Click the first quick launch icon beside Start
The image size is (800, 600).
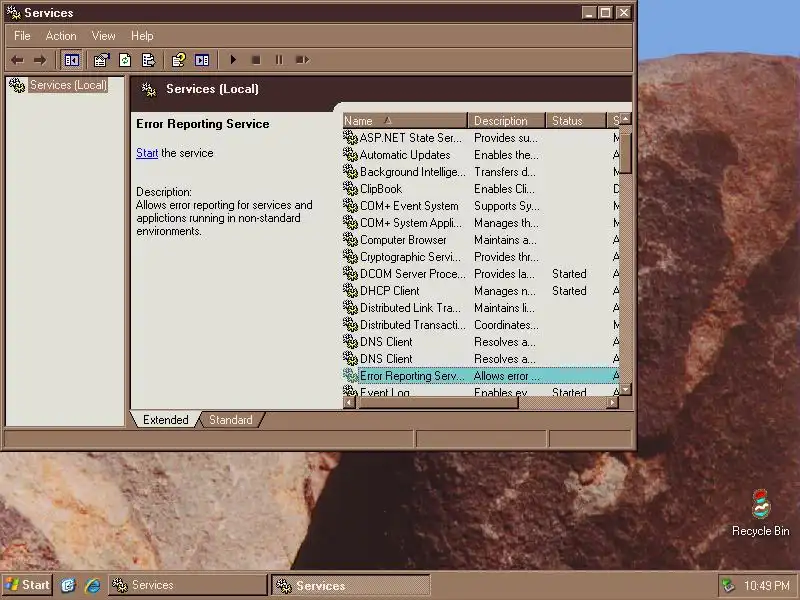[68, 585]
